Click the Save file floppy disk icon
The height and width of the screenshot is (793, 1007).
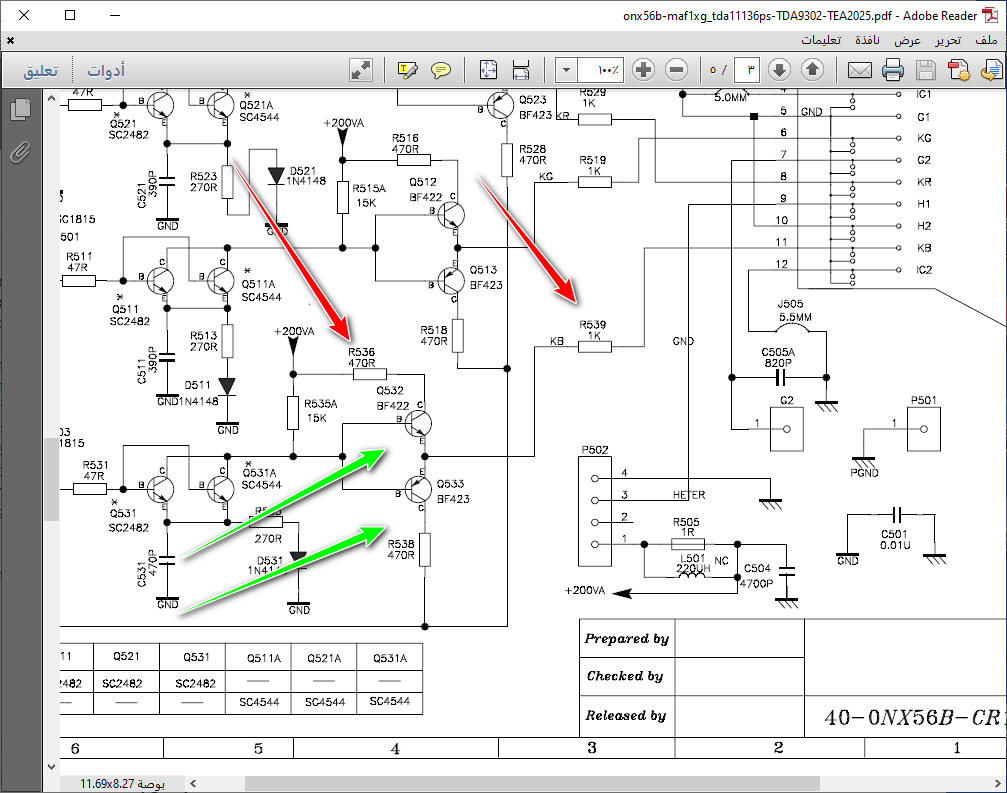click(926, 70)
